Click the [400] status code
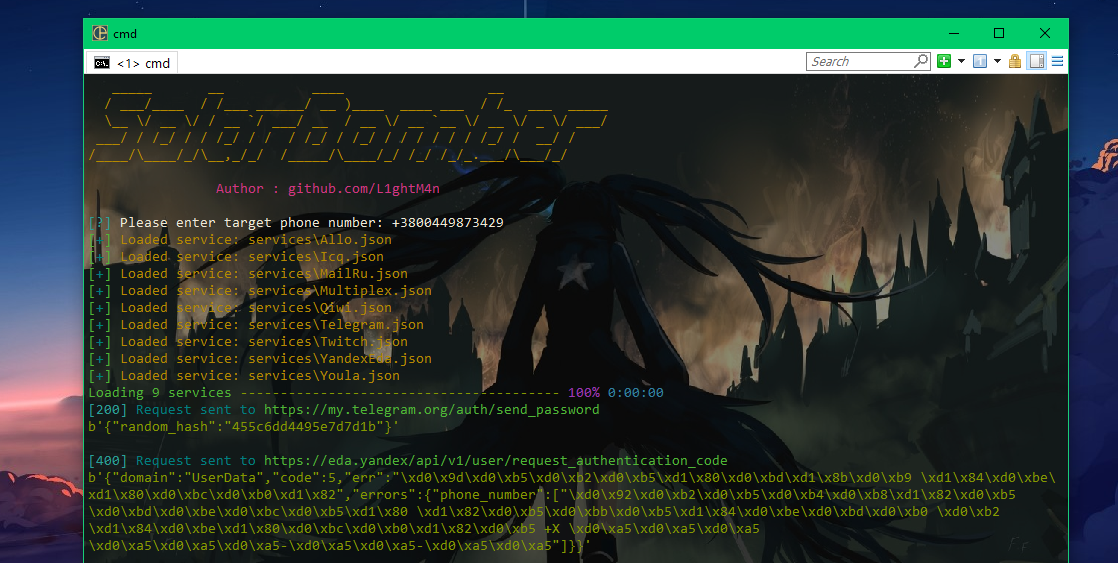The width and height of the screenshot is (1118, 563). point(108,461)
